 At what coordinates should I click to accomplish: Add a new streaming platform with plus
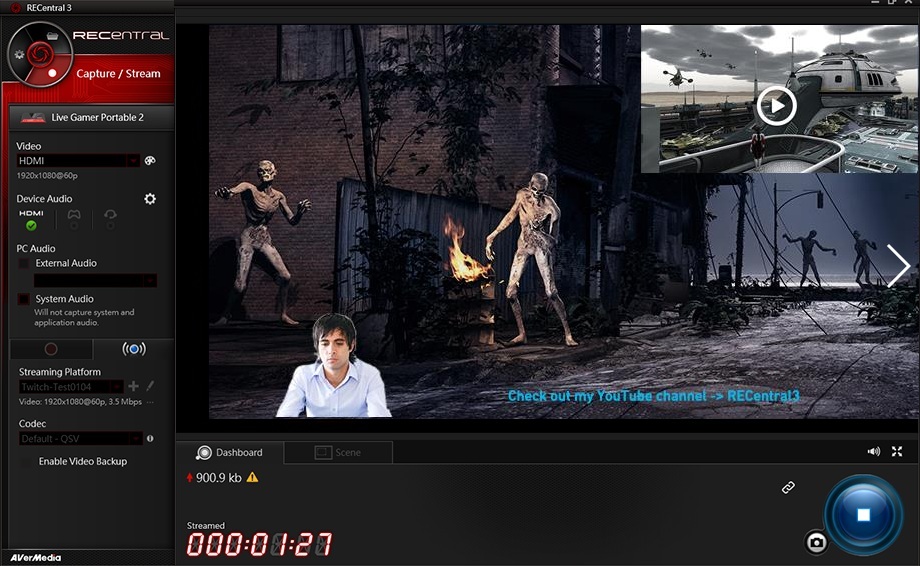(x=133, y=386)
